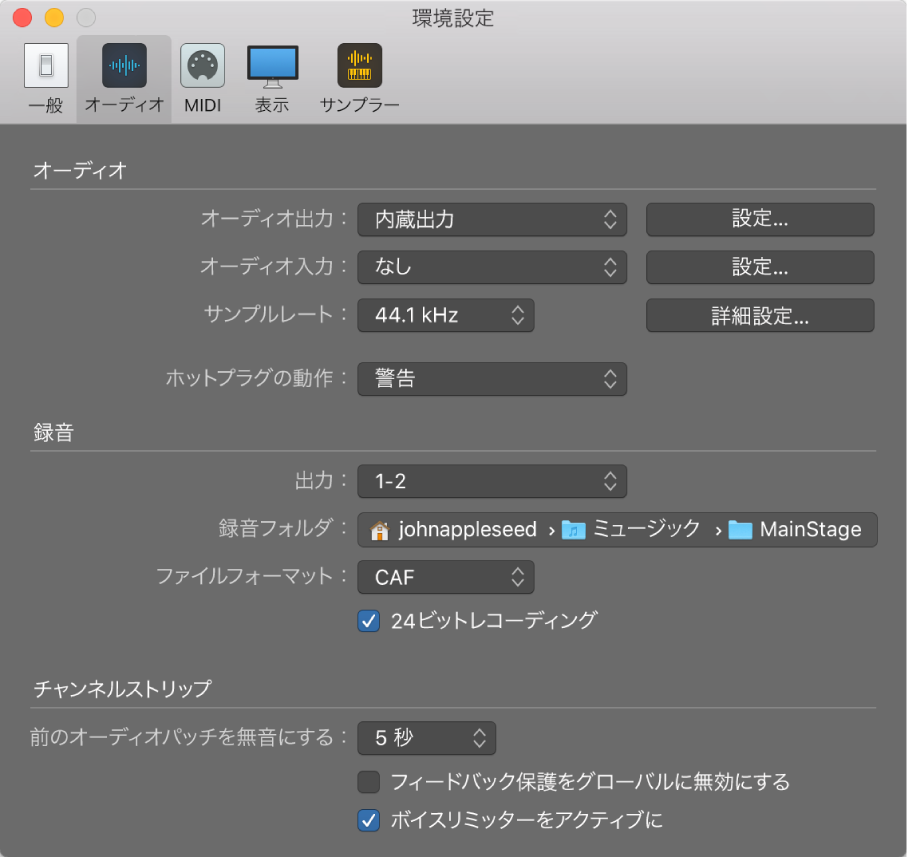Change the 出力 1-2 selection
The height and width of the screenshot is (859, 907).
pyautogui.click(x=491, y=481)
